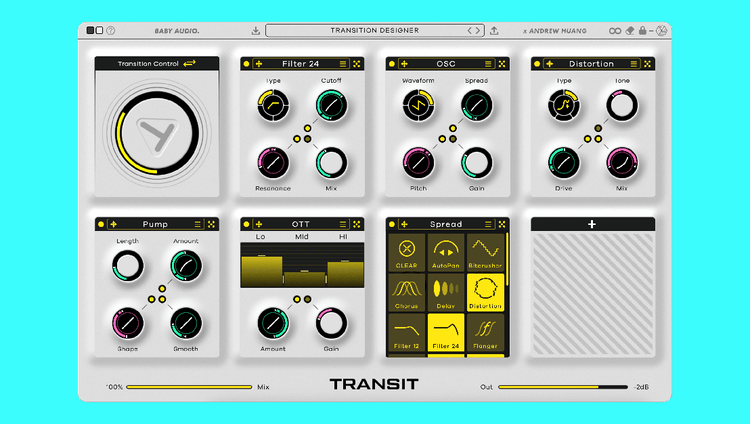Open the Pump module menu lines
Image resolution: width=750 pixels, height=424 pixels.
198,224
